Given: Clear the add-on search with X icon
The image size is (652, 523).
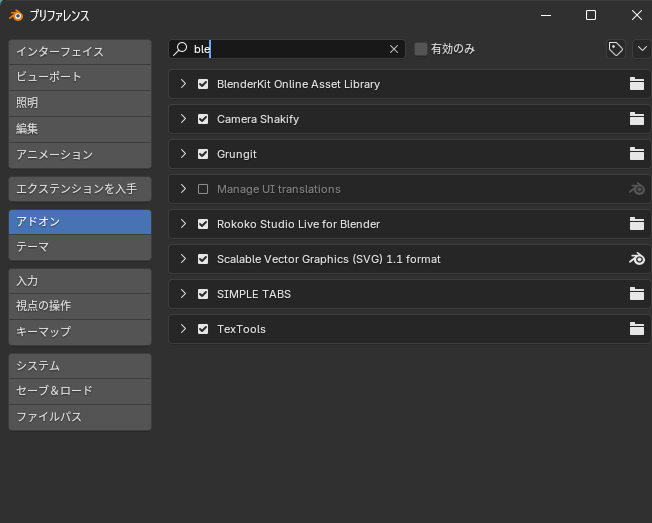Looking at the screenshot, I should (394, 49).
